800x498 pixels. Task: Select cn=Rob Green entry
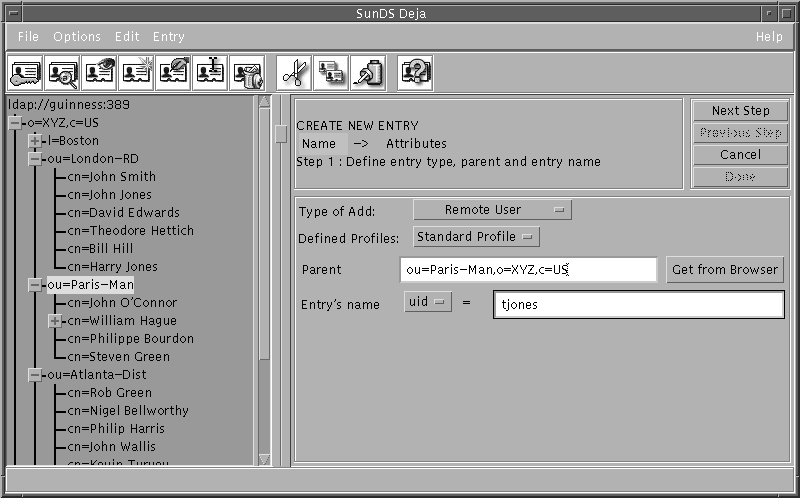(x=110, y=392)
